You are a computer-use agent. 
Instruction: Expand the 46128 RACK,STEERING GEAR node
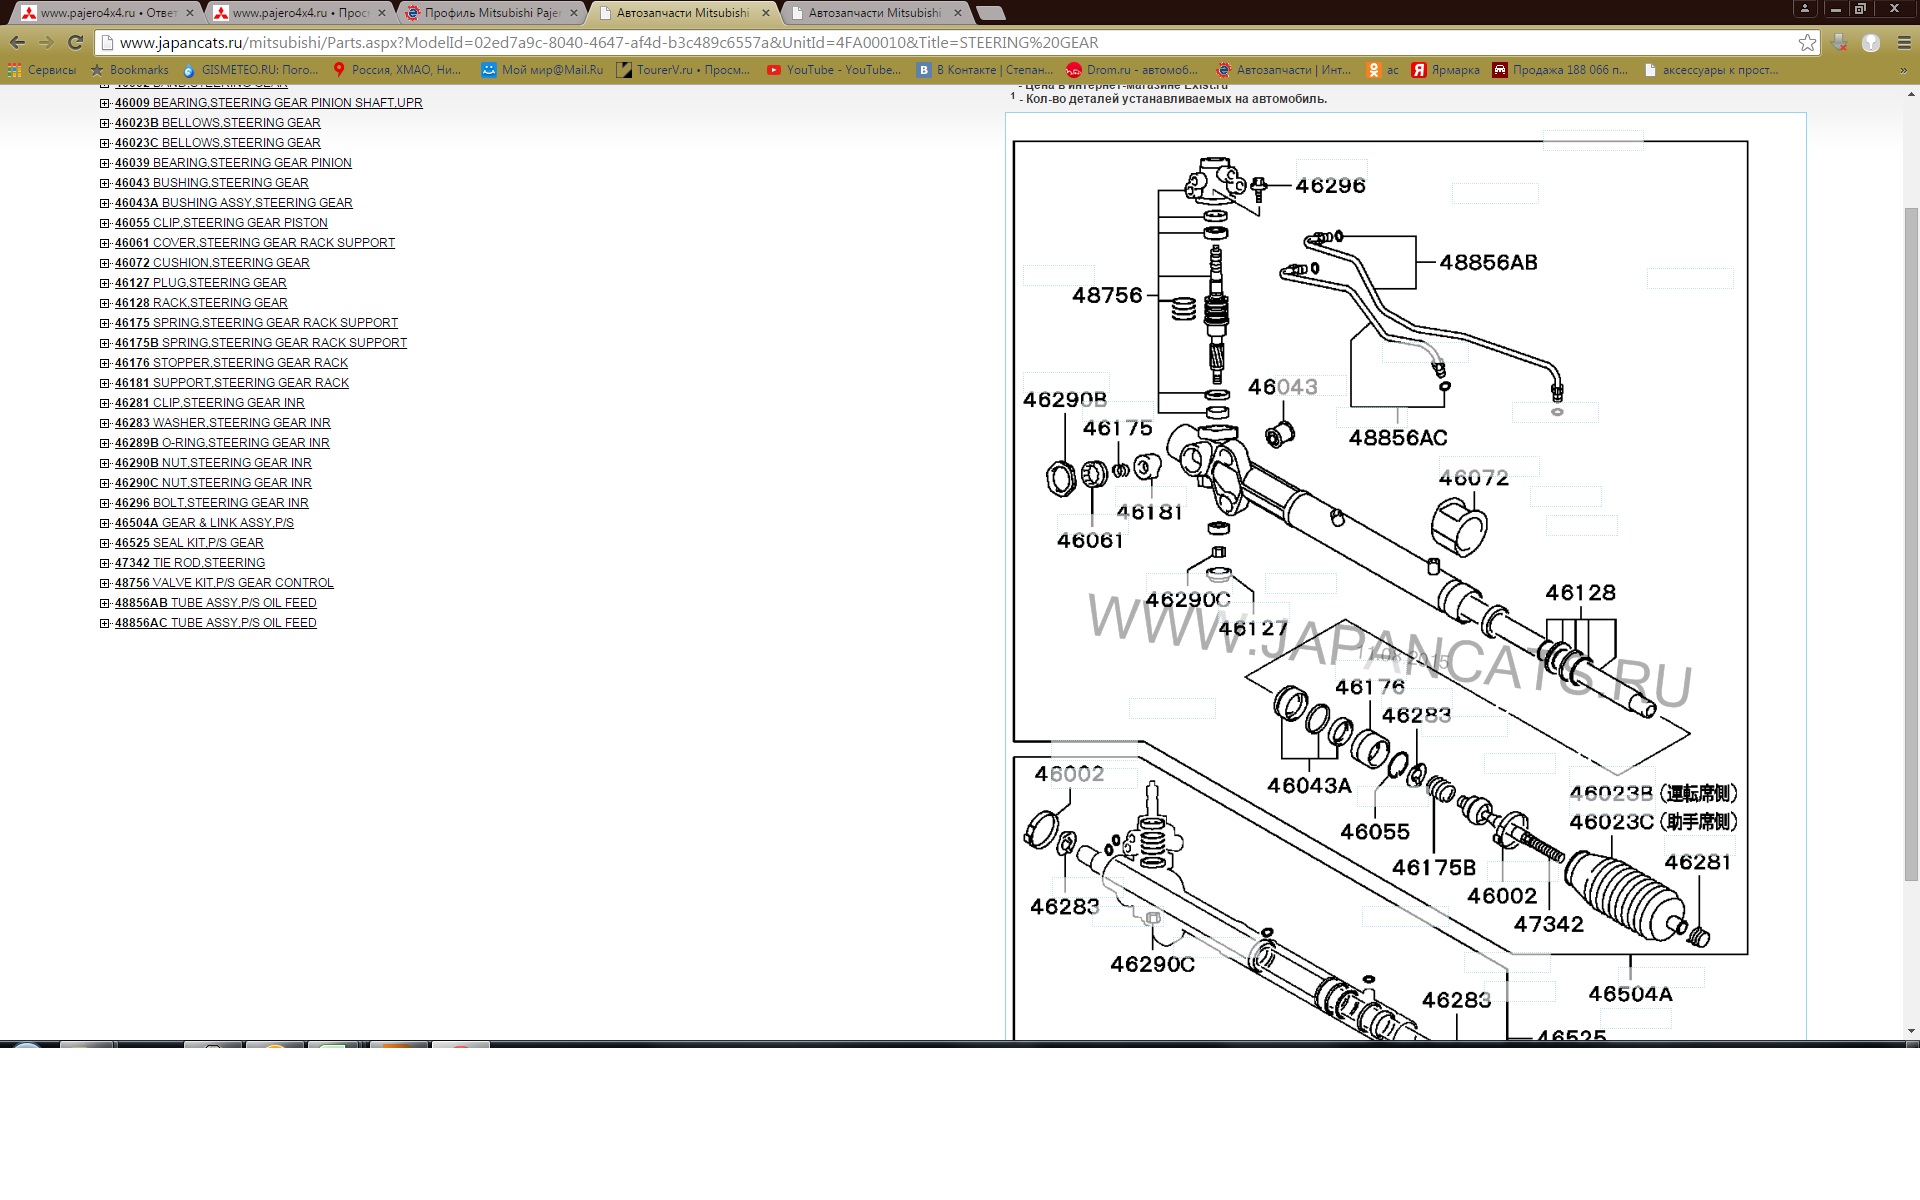(x=105, y=303)
